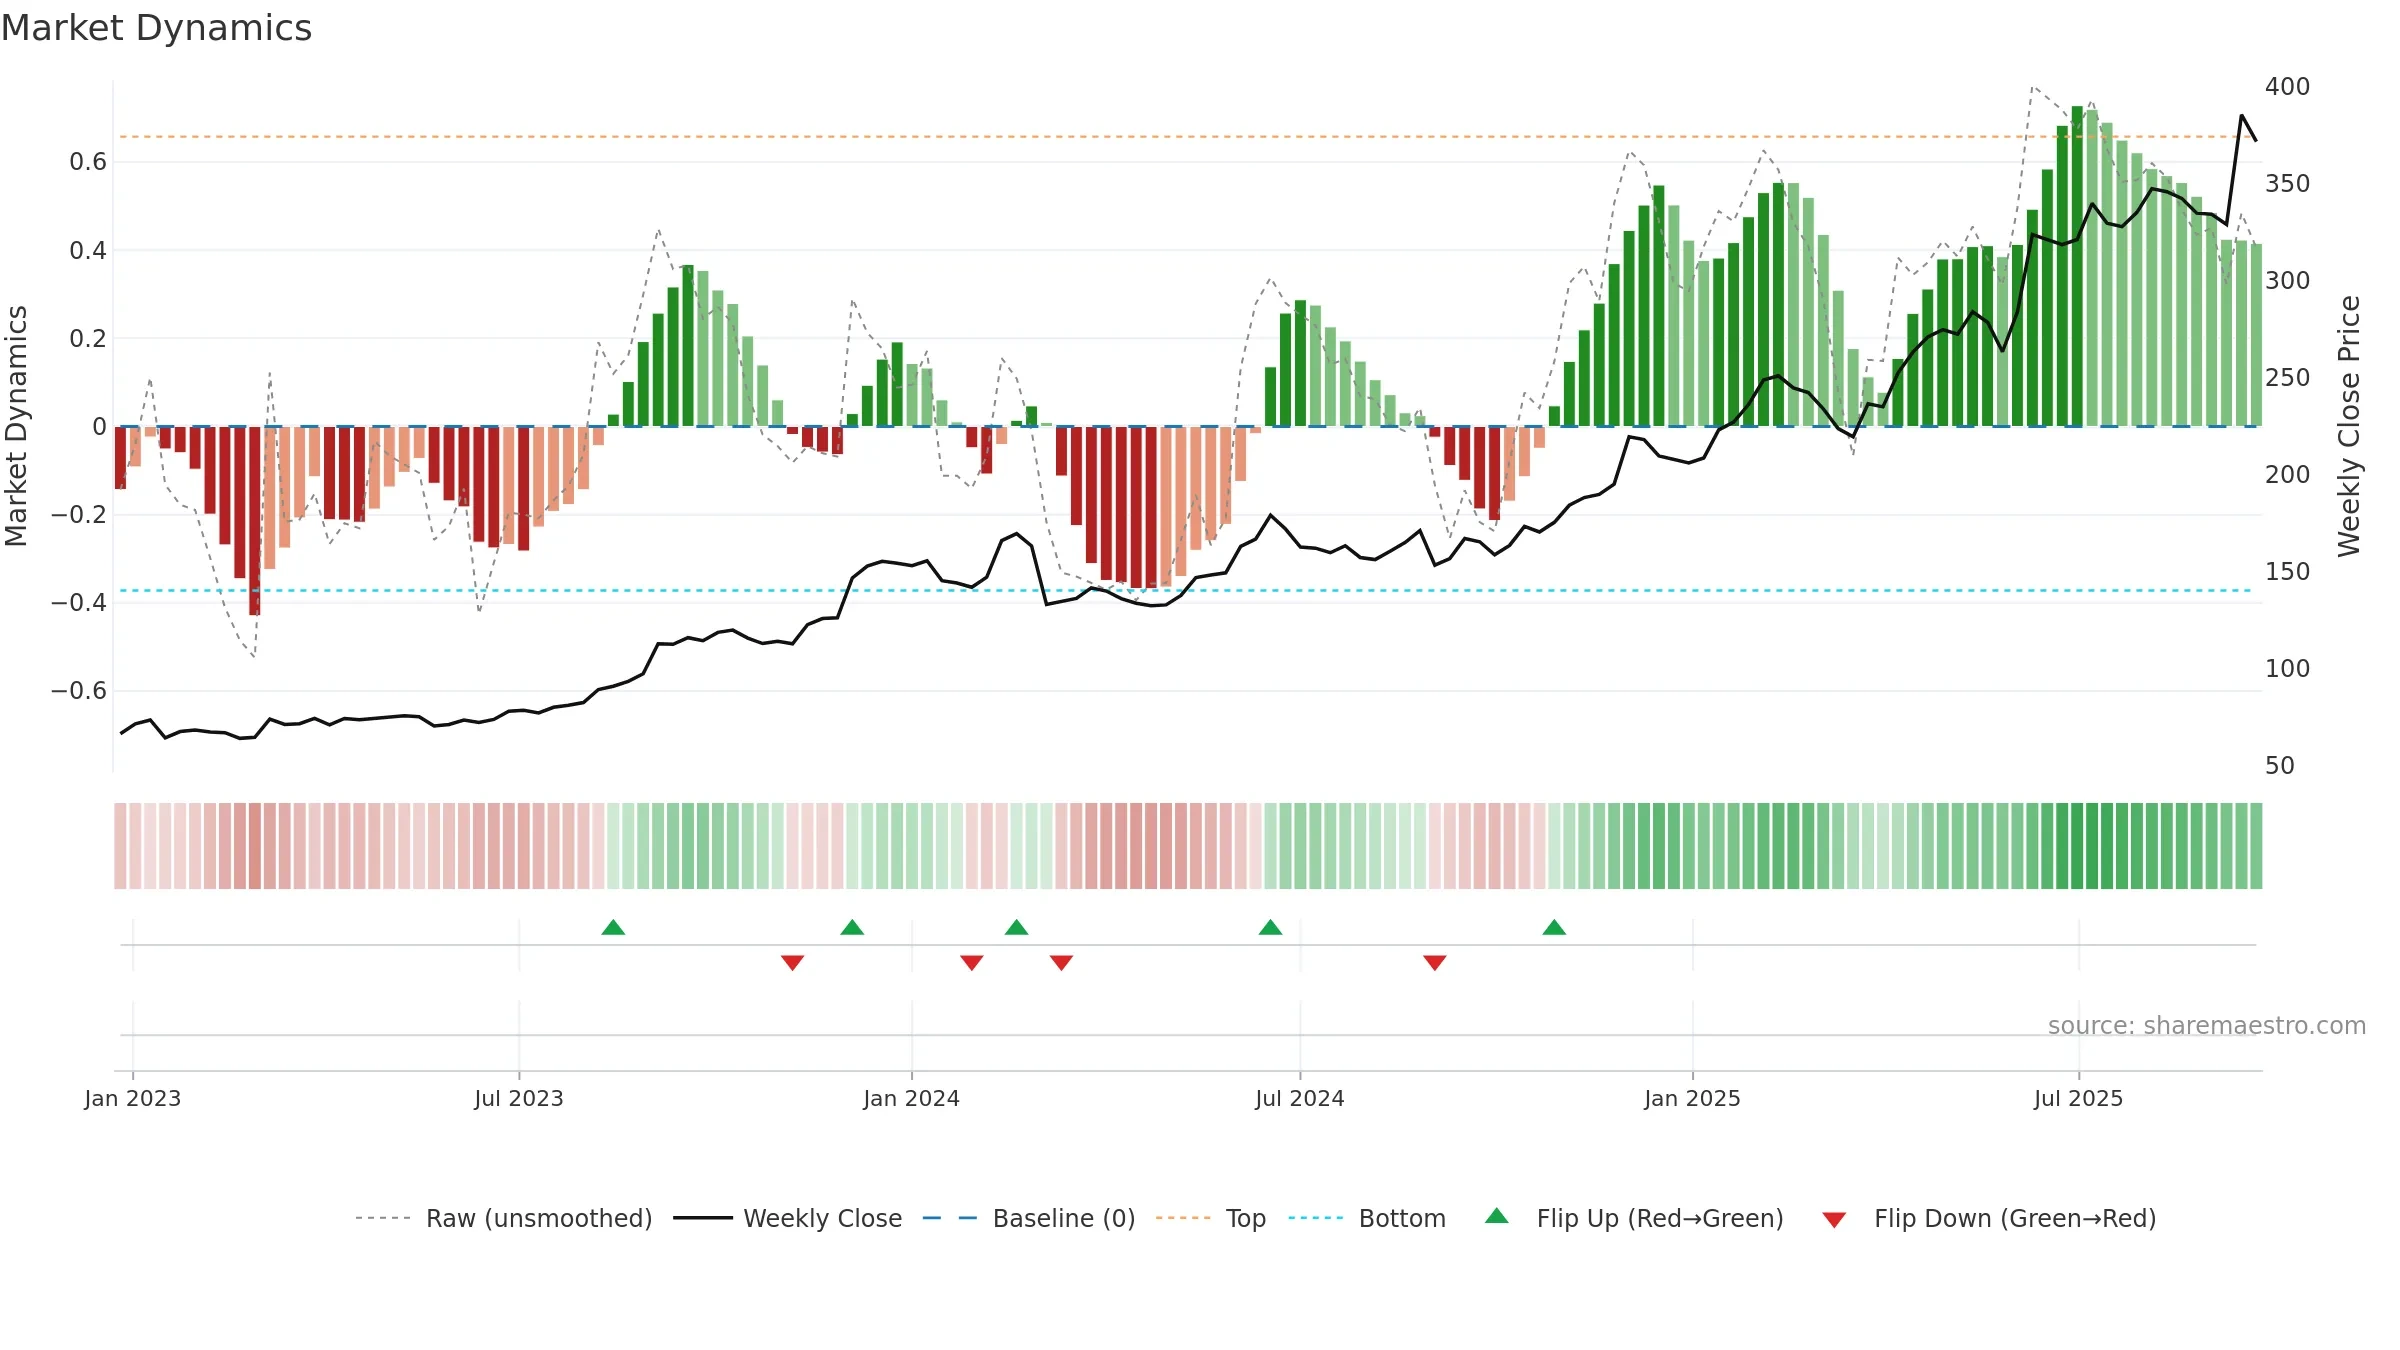Select green flip-up marker near Dec 2023
The height and width of the screenshot is (1350, 2400).
pyautogui.click(x=852, y=927)
